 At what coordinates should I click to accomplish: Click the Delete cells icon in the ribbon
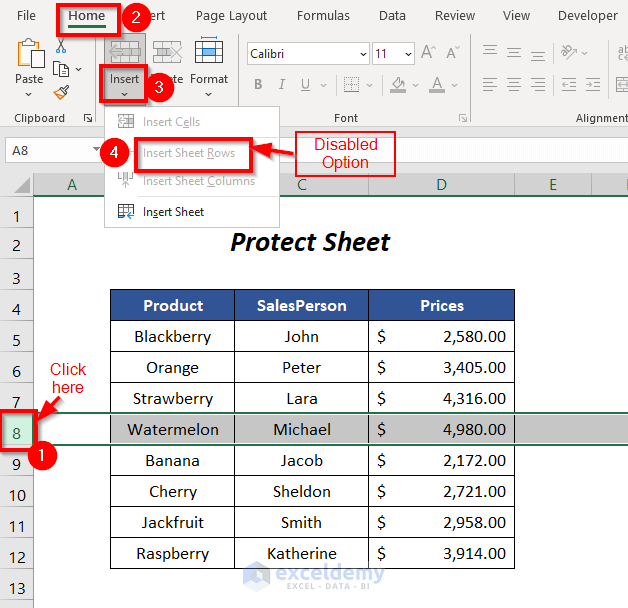(x=167, y=52)
